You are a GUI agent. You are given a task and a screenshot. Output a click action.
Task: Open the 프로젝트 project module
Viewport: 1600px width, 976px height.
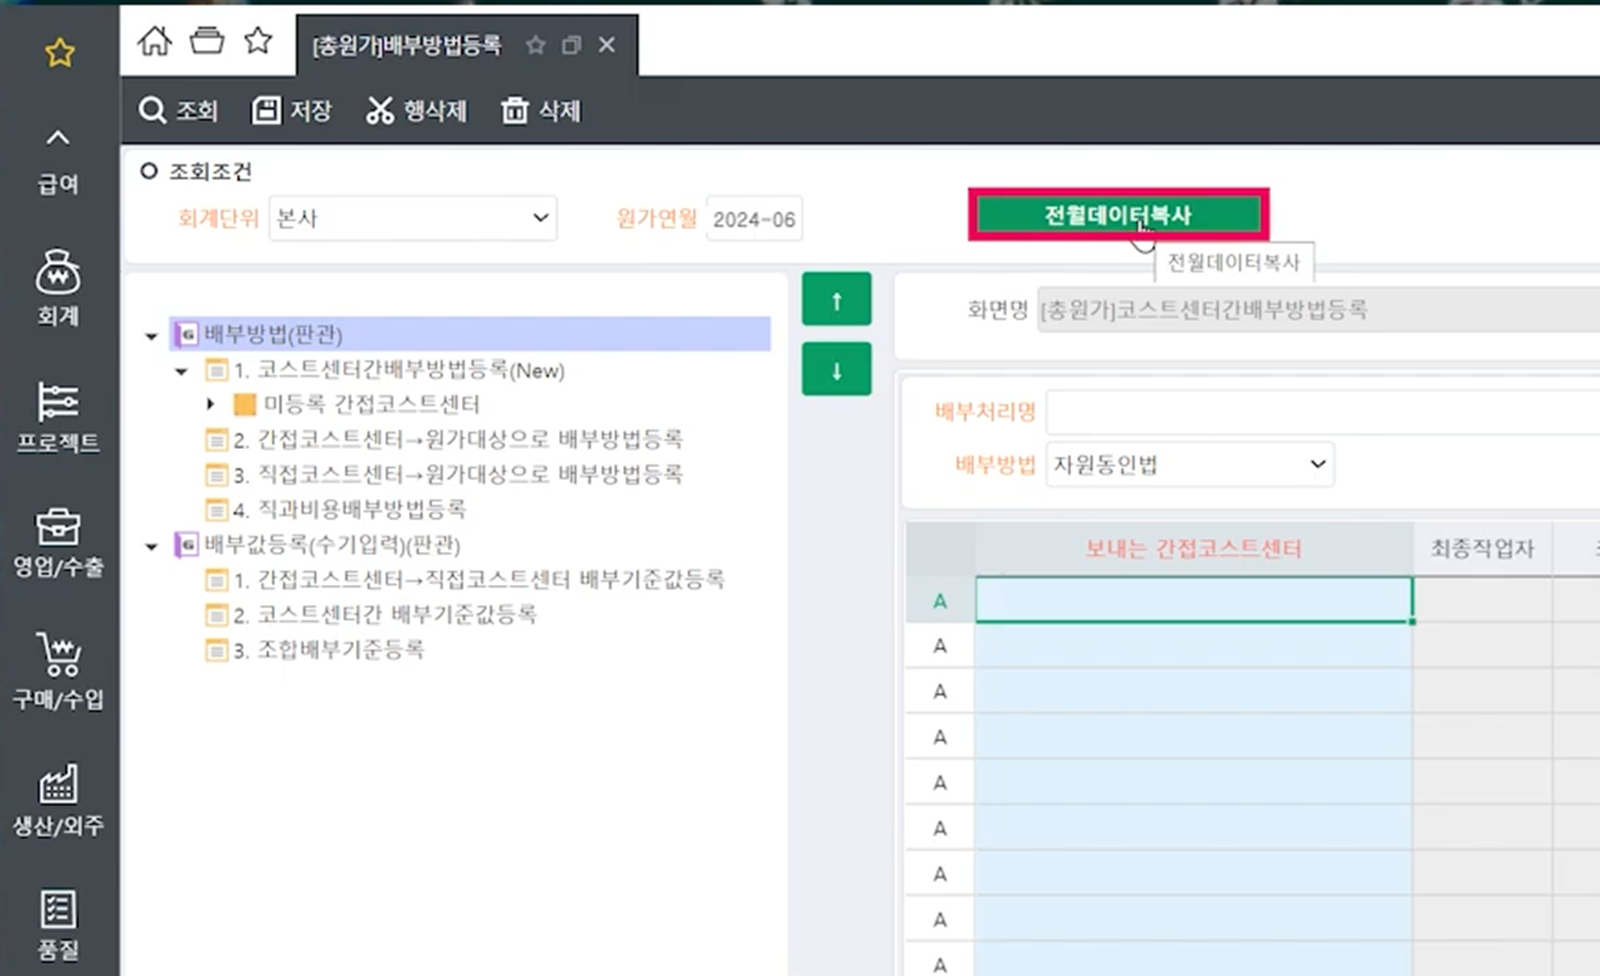click(58, 417)
